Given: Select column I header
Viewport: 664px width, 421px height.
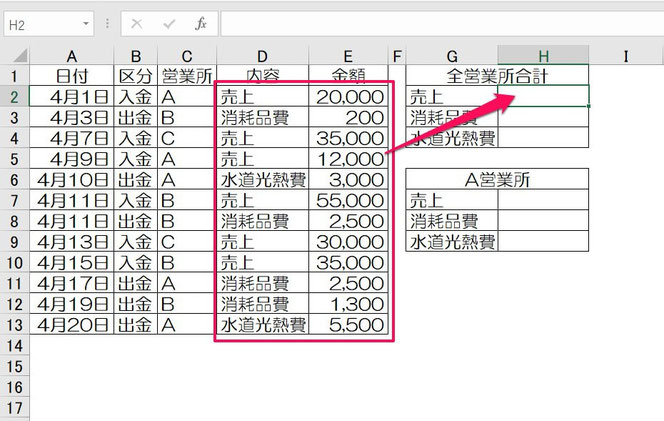Looking at the screenshot, I should coord(626,55).
